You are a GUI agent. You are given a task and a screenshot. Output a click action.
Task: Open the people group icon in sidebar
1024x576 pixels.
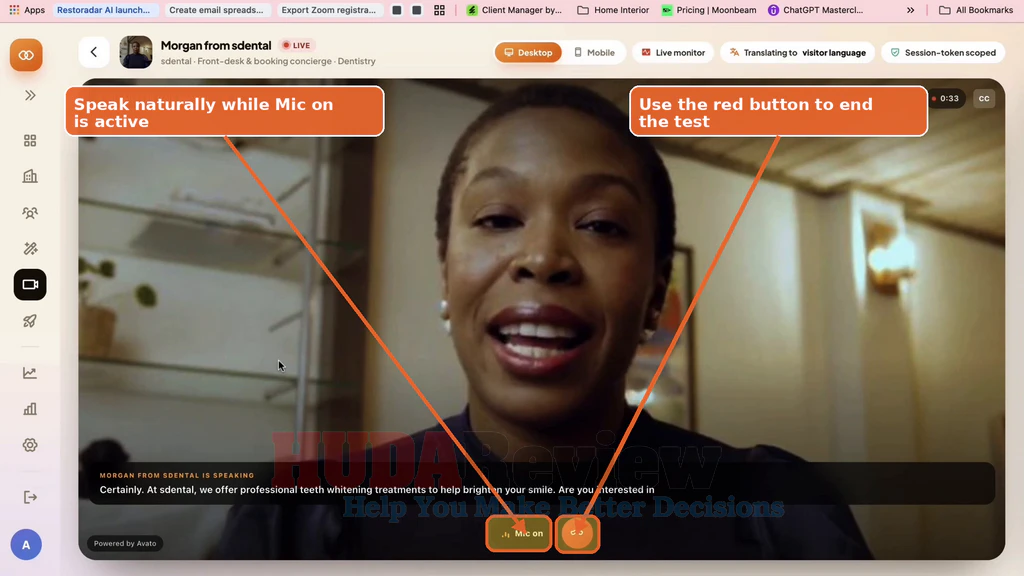(x=30, y=213)
